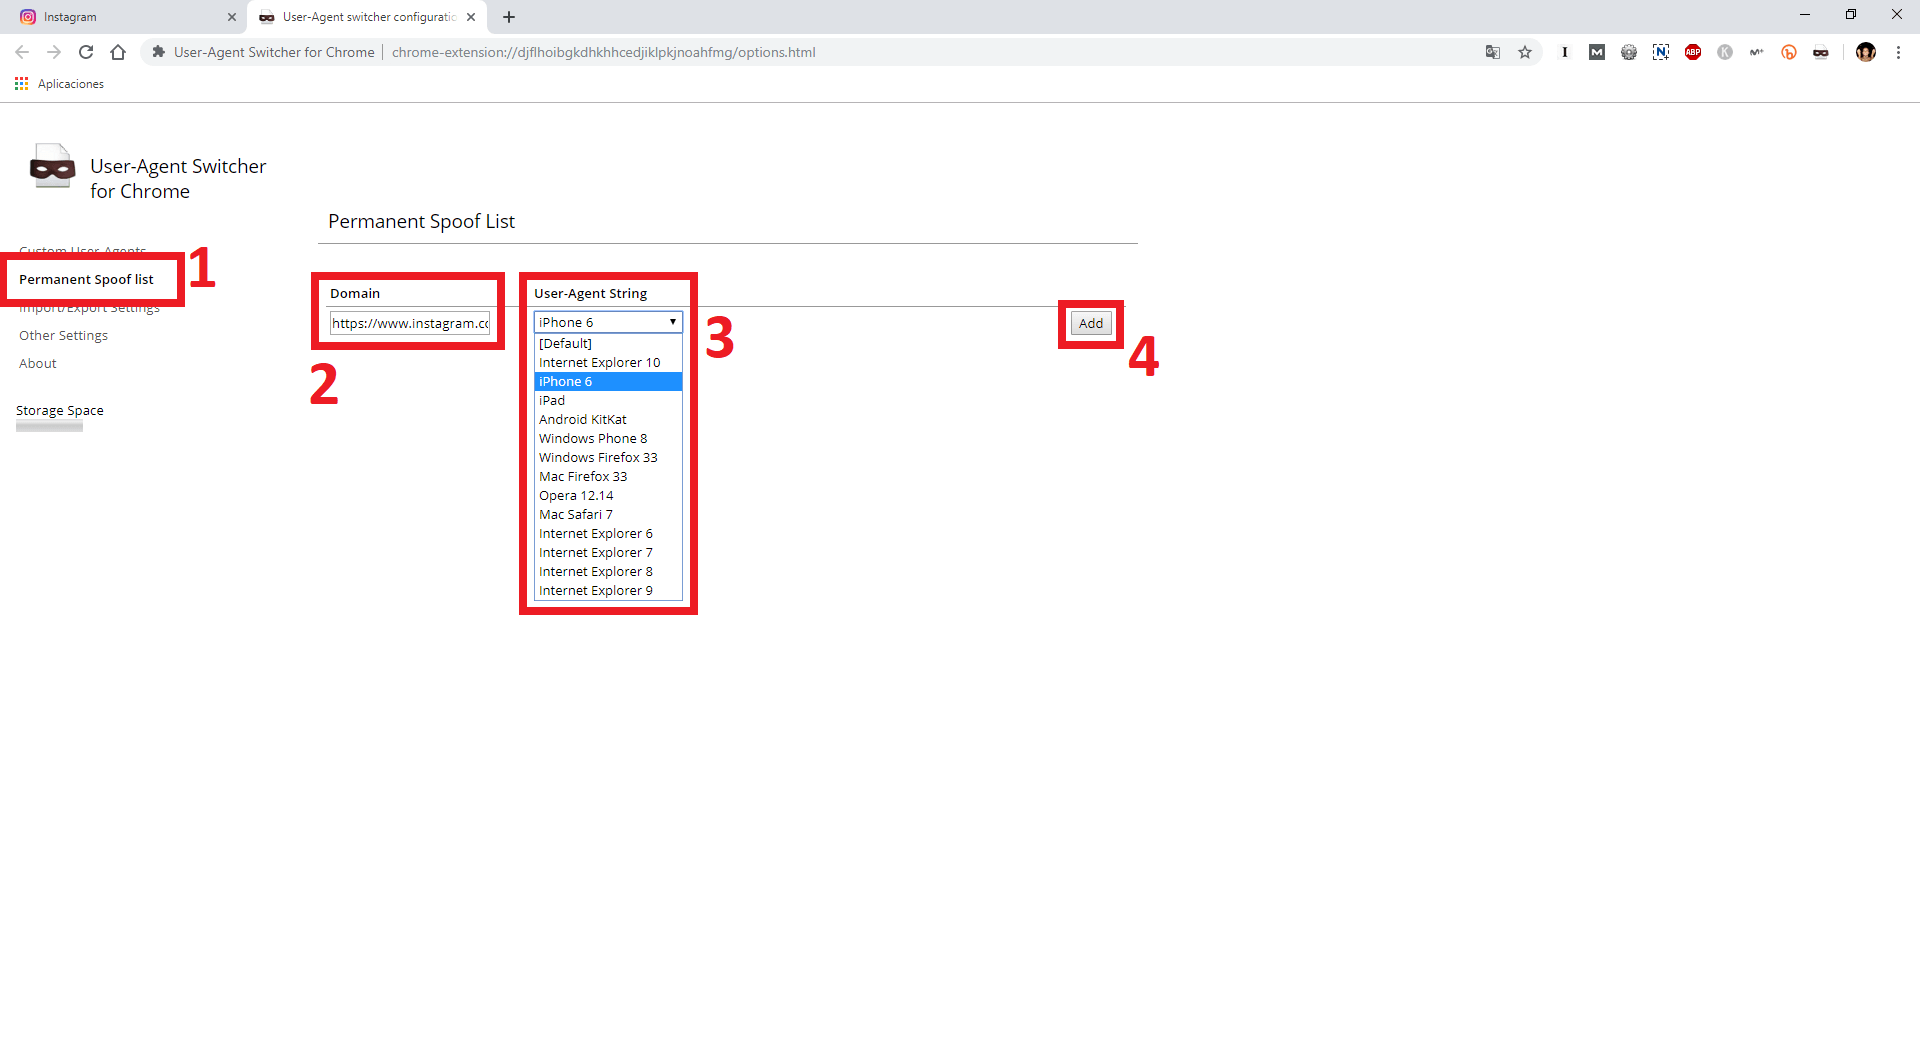
Task: Click the Permanent Spoof List heading
Action: pos(421,221)
